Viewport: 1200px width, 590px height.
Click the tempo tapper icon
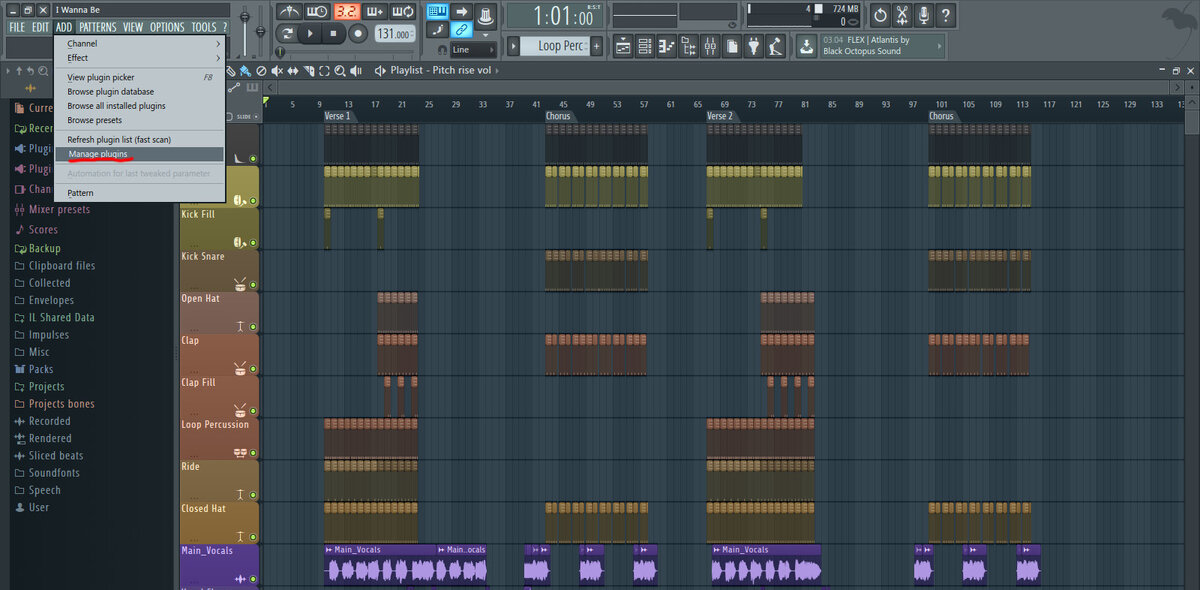tap(775, 46)
